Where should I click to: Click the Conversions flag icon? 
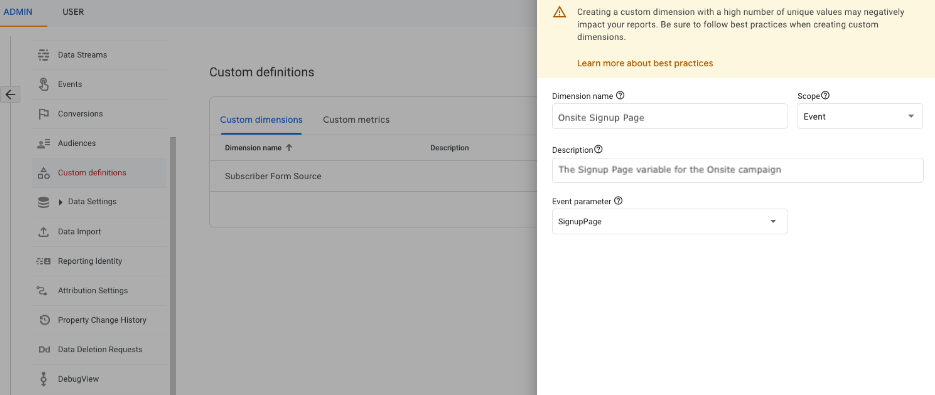[44, 114]
